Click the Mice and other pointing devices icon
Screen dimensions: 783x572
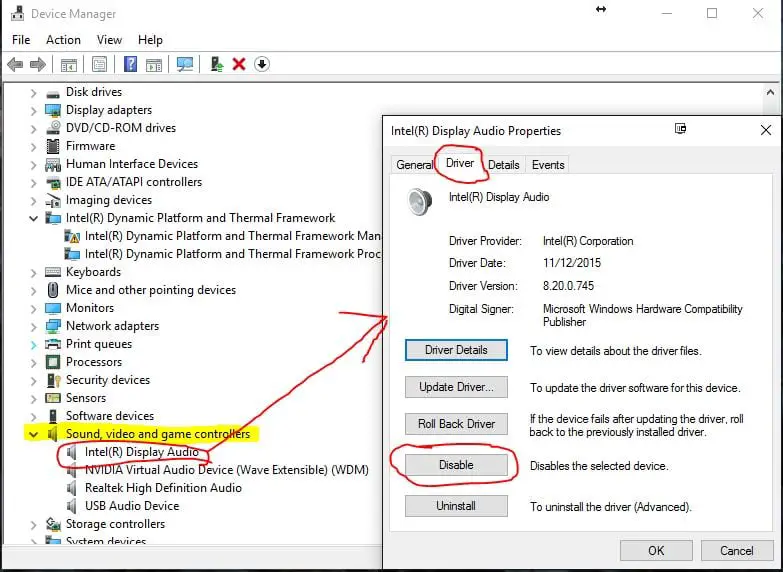tap(53, 290)
